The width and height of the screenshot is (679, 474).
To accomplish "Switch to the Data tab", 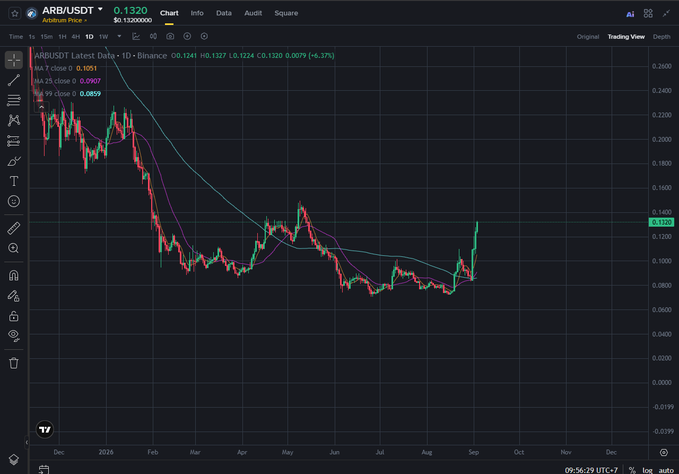I will [224, 13].
